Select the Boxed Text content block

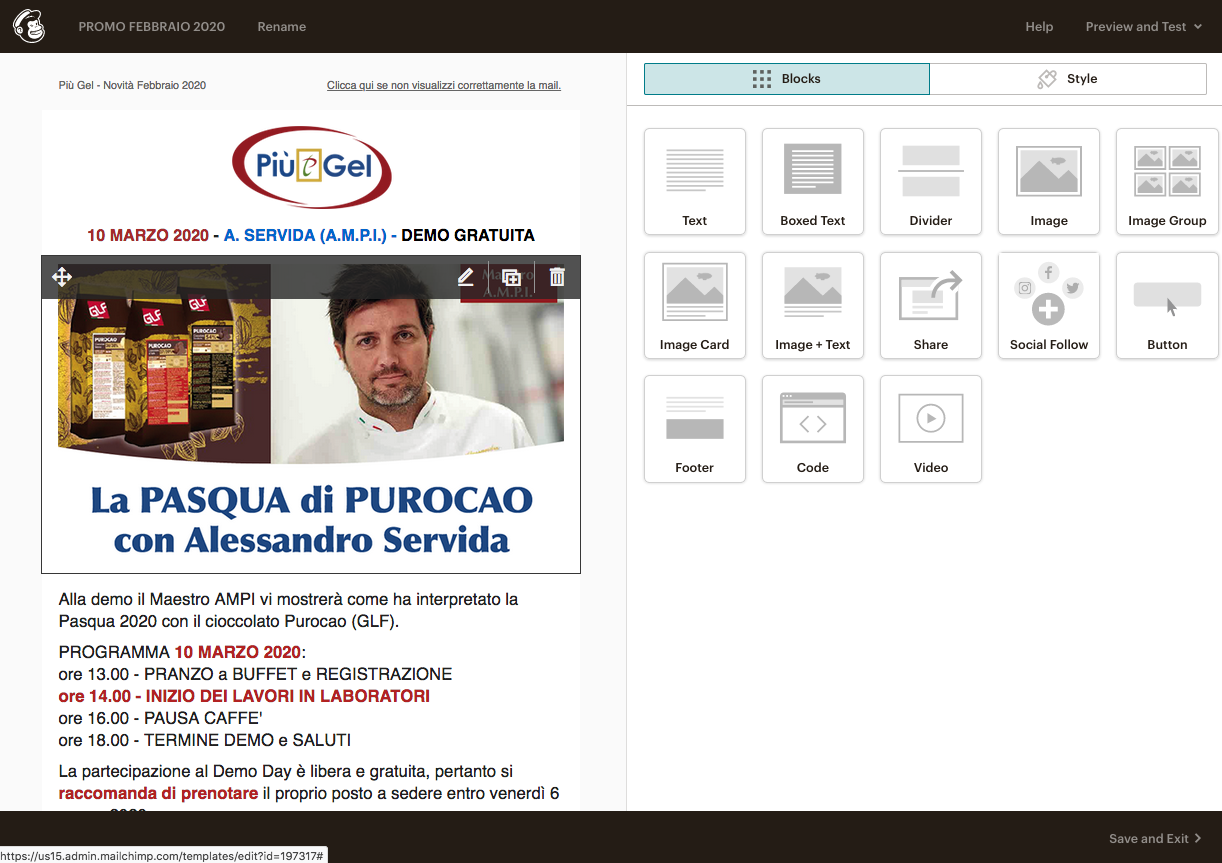[813, 182]
